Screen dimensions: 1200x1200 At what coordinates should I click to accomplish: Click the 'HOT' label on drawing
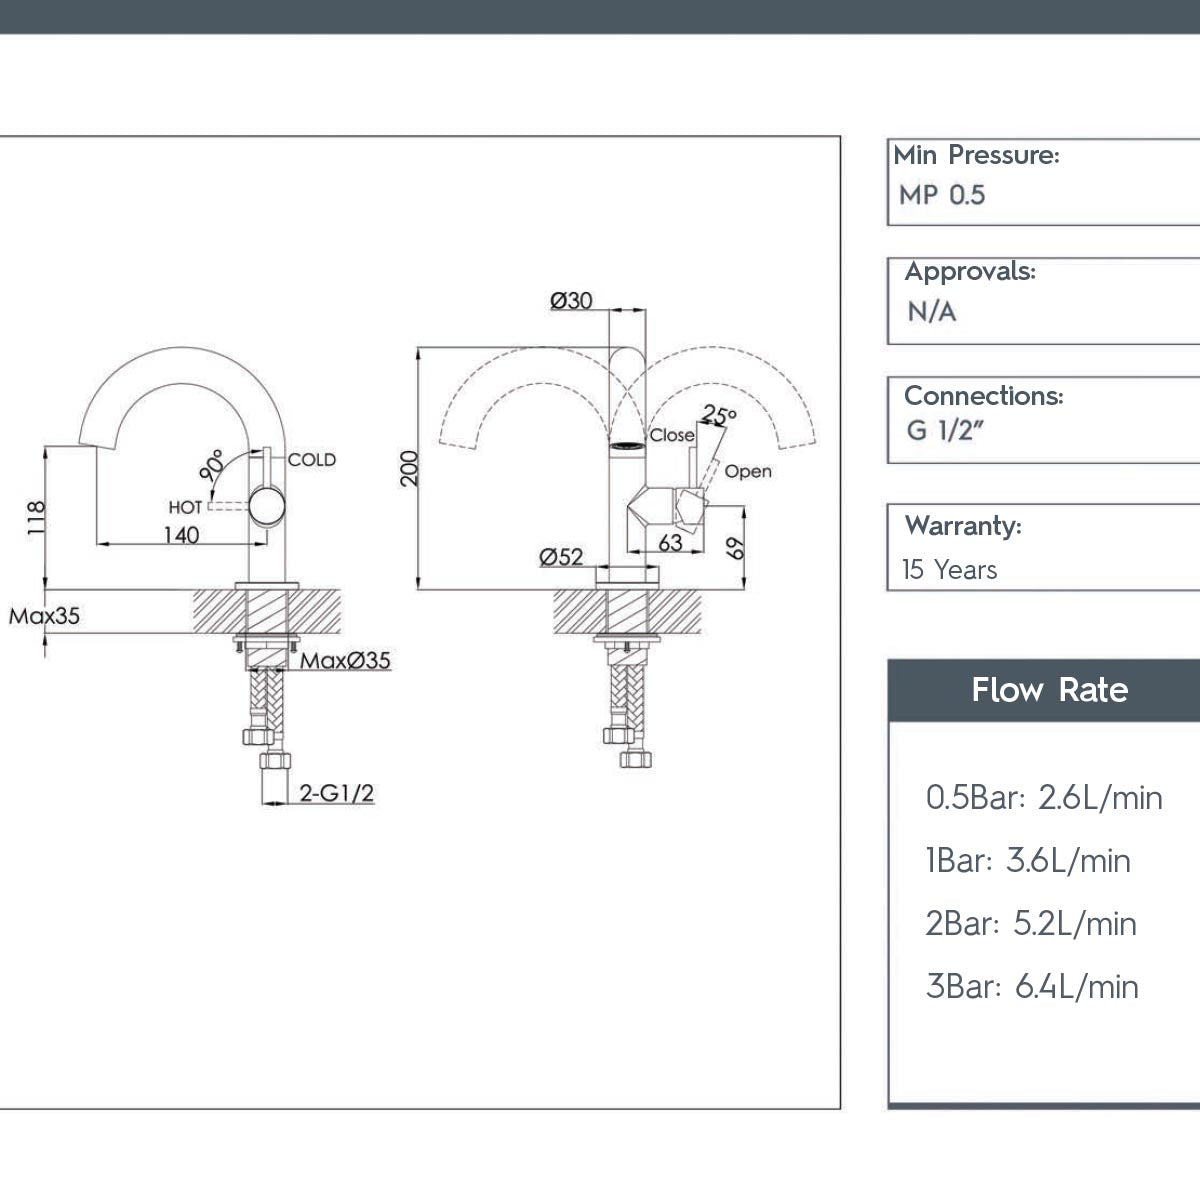coord(186,508)
